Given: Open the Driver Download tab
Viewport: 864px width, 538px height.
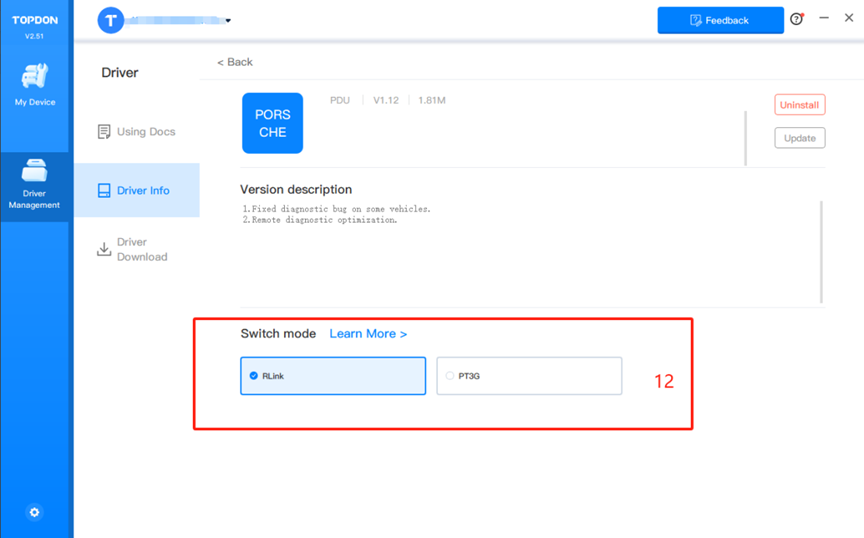Looking at the screenshot, I should [x=132, y=249].
